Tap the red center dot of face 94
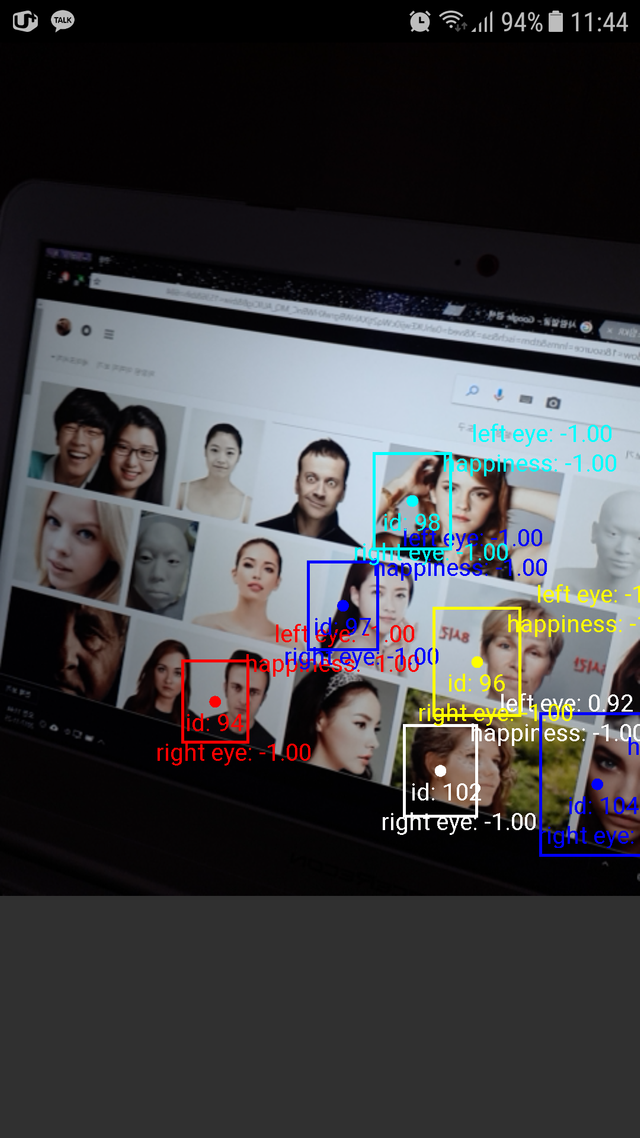This screenshot has height=1138, width=640. point(215,701)
